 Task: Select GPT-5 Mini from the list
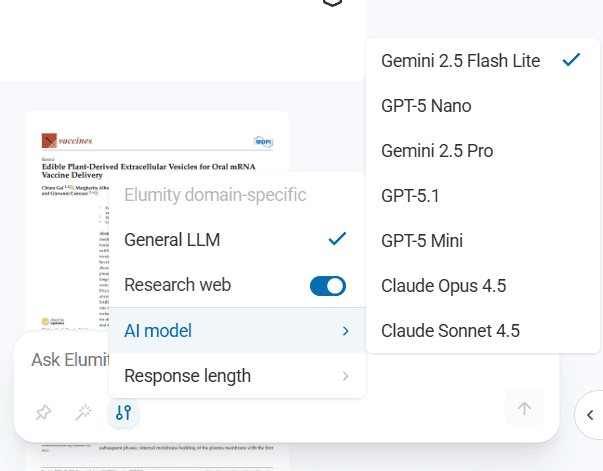pos(421,241)
